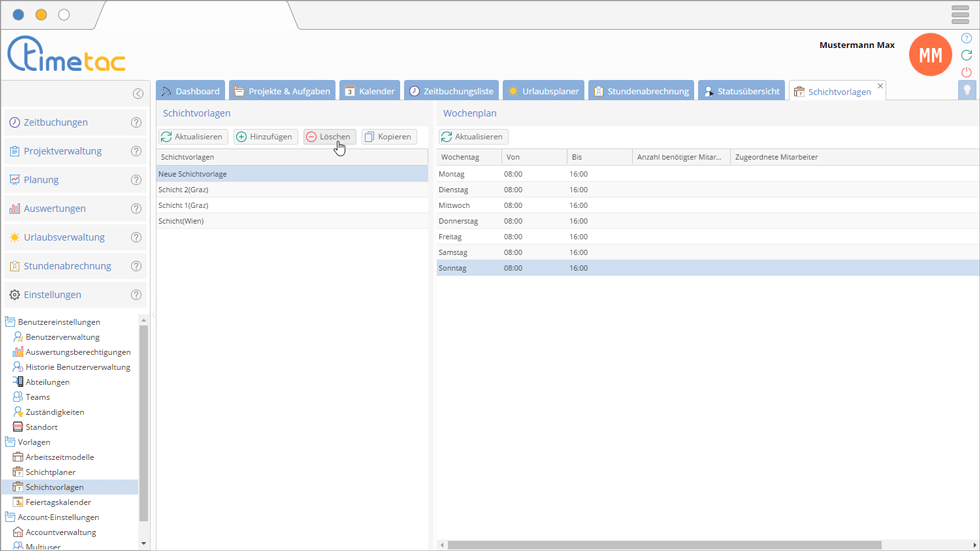The height and width of the screenshot is (551, 980).
Task: Click the MM user avatar
Action: click(930, 56)
